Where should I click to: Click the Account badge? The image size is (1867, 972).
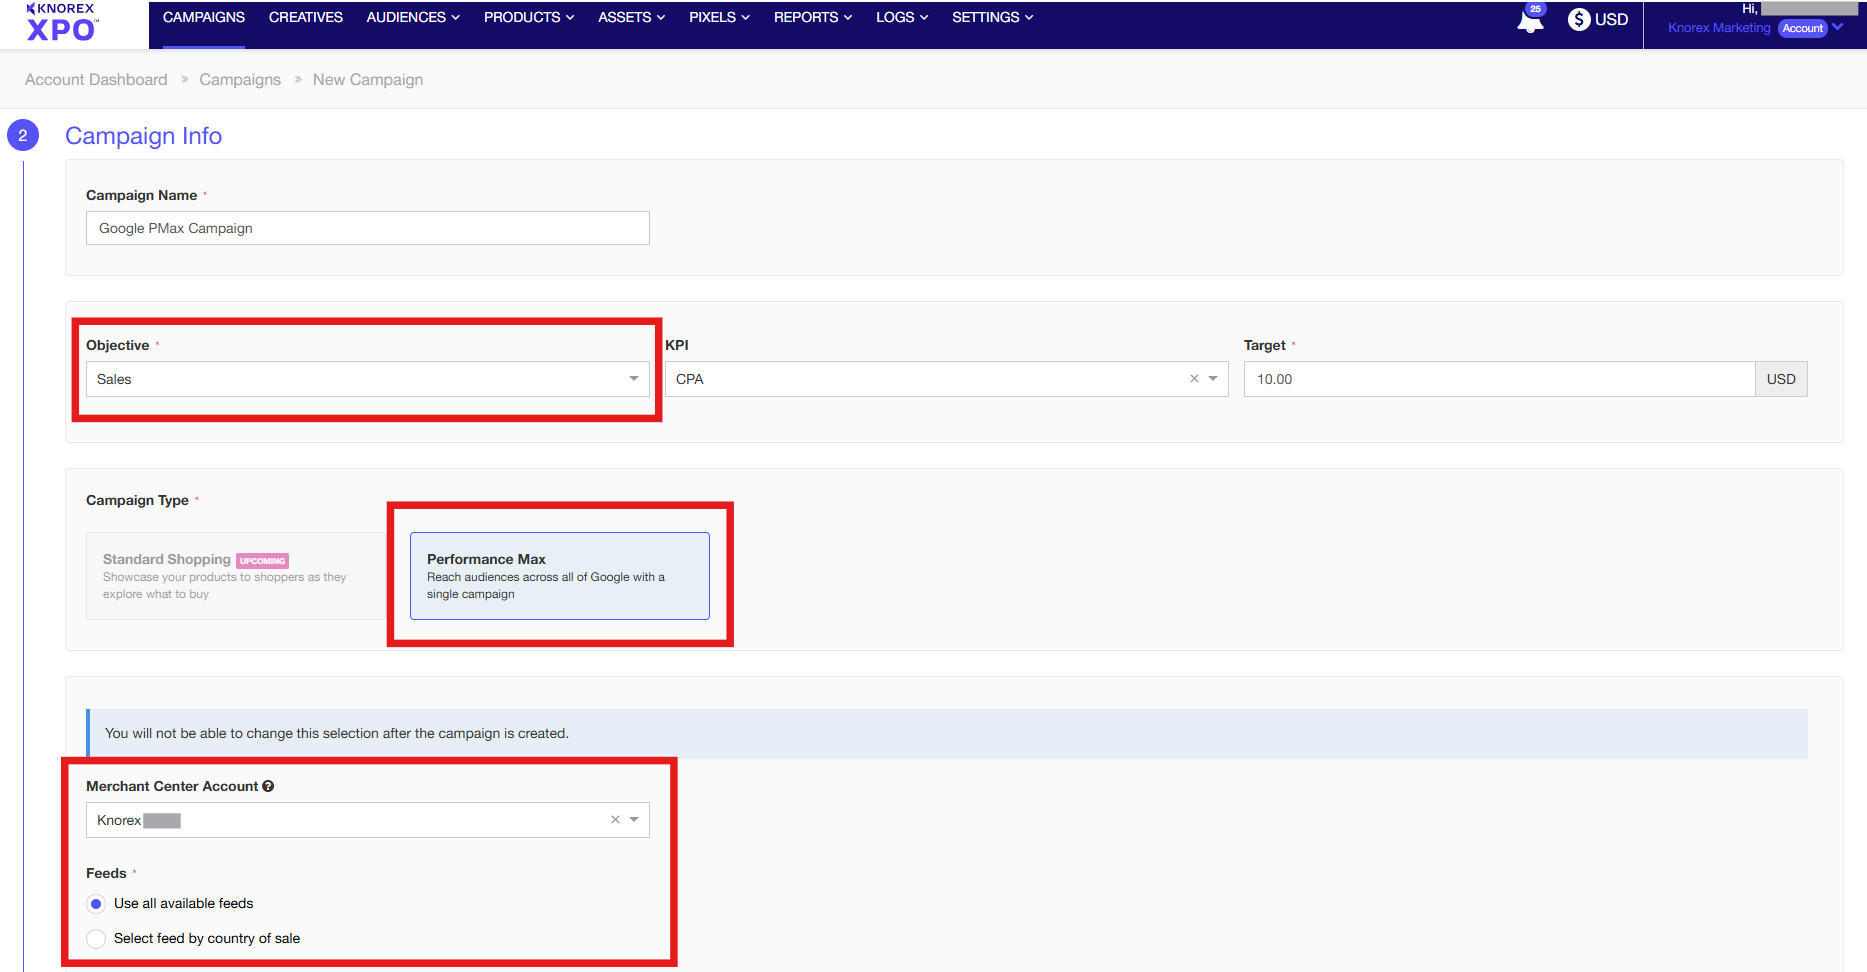click(x=1803, y=28)
